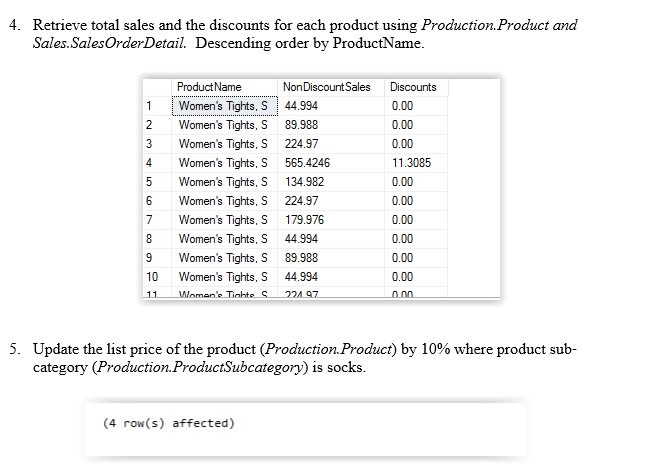The image size is (660, 473).
Task: Click Women's Tights, S in row 5
Action: [223, 182]
